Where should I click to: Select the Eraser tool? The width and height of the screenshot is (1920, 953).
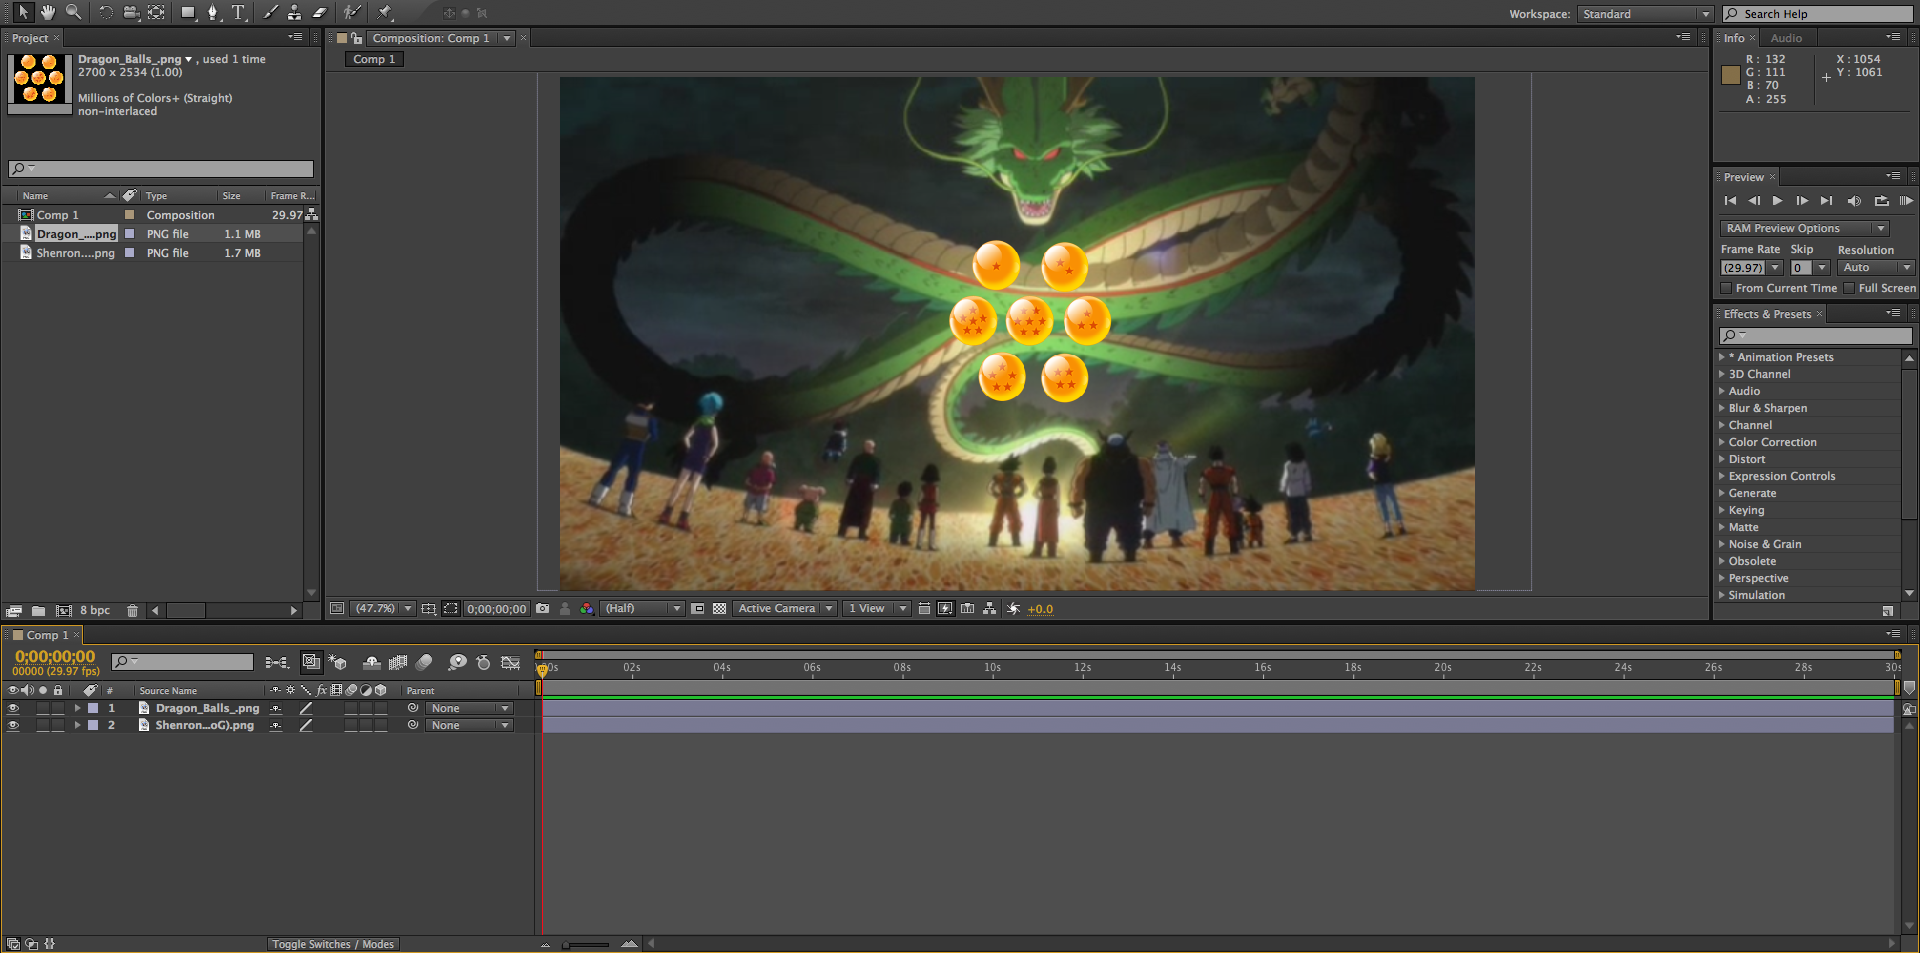click(x=320, y=12)
